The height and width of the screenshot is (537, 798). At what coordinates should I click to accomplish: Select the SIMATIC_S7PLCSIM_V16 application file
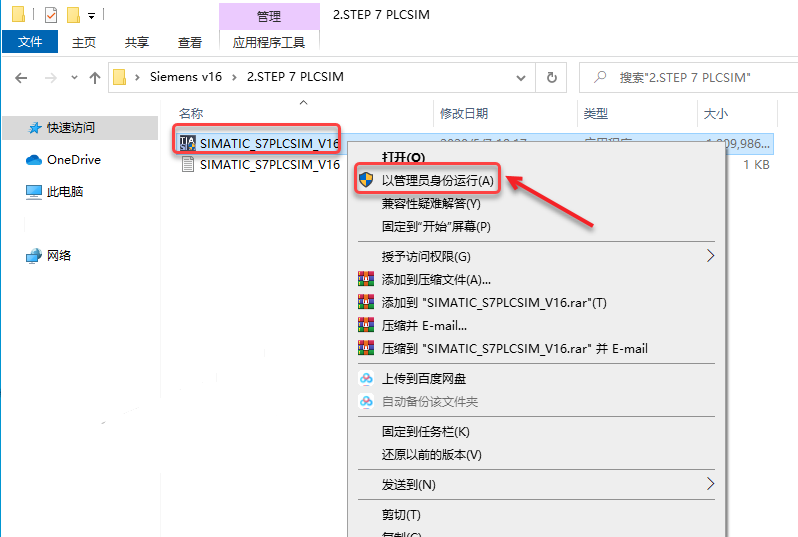270,144
